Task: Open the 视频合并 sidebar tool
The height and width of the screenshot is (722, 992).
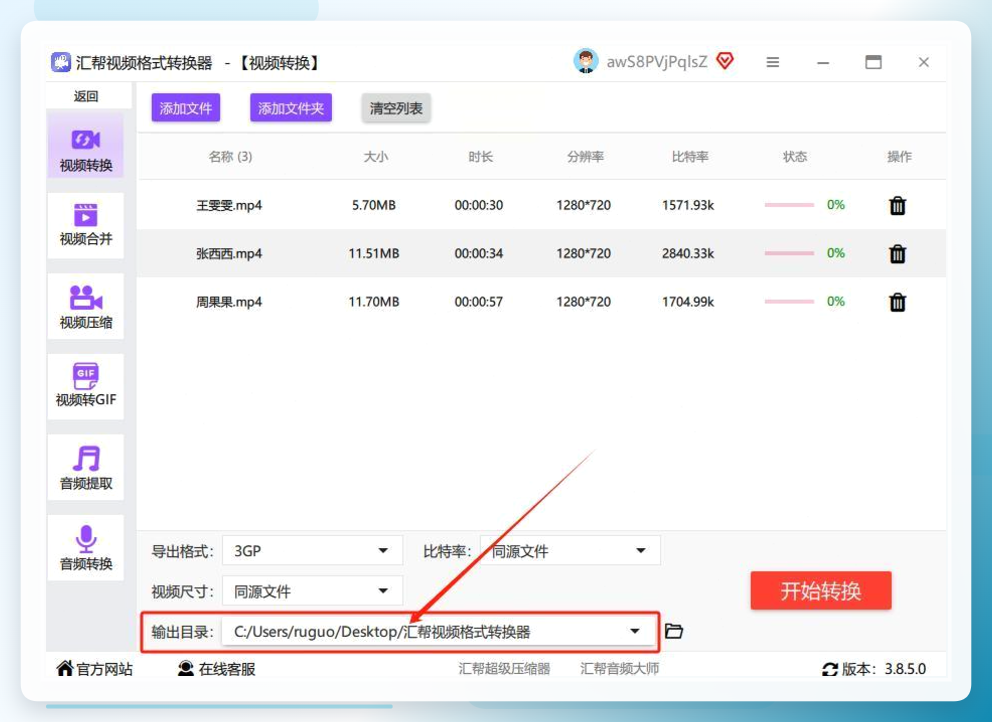Action: click(85, 225)
